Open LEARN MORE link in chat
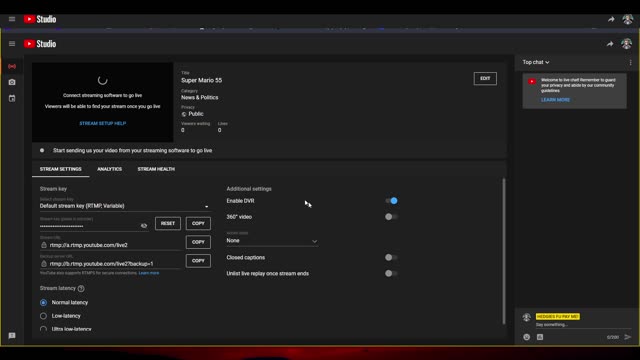This screenshot has width=640, height=360. (x=555, y=100)
